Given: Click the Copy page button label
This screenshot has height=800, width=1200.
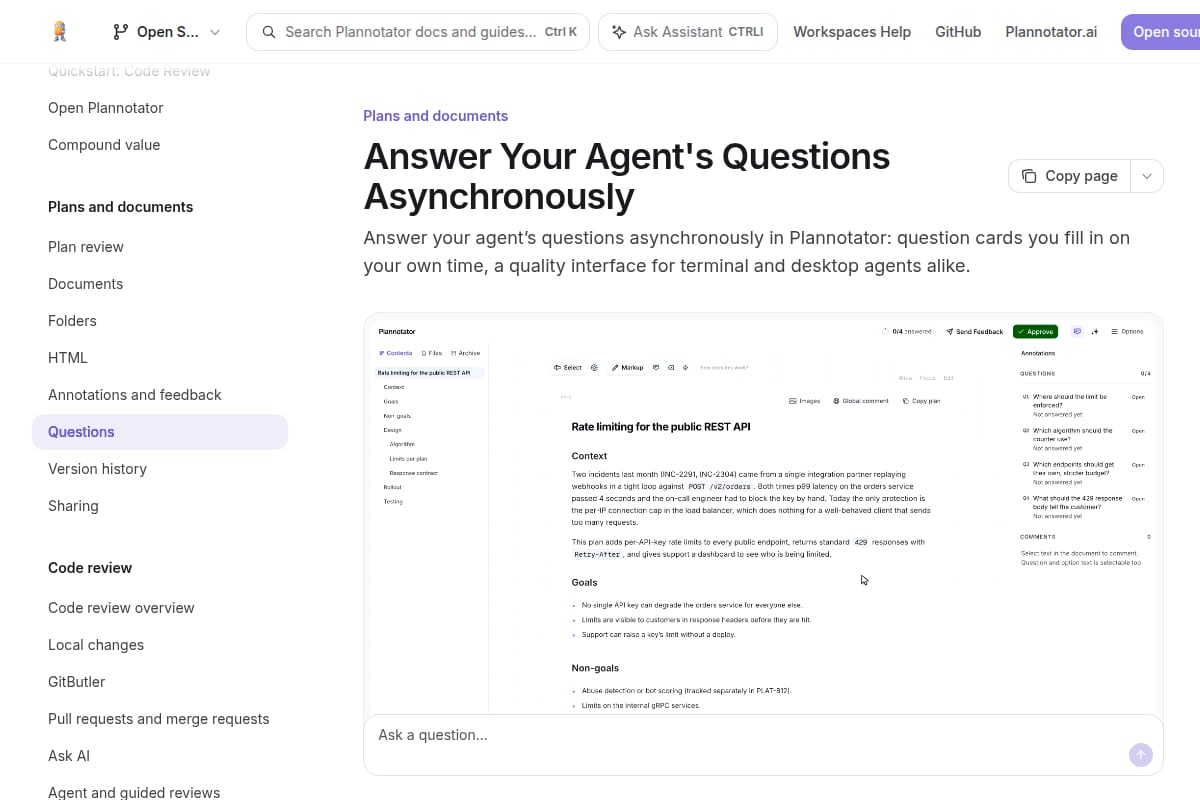Looking at the screenshot, I should click(1081, 176).
